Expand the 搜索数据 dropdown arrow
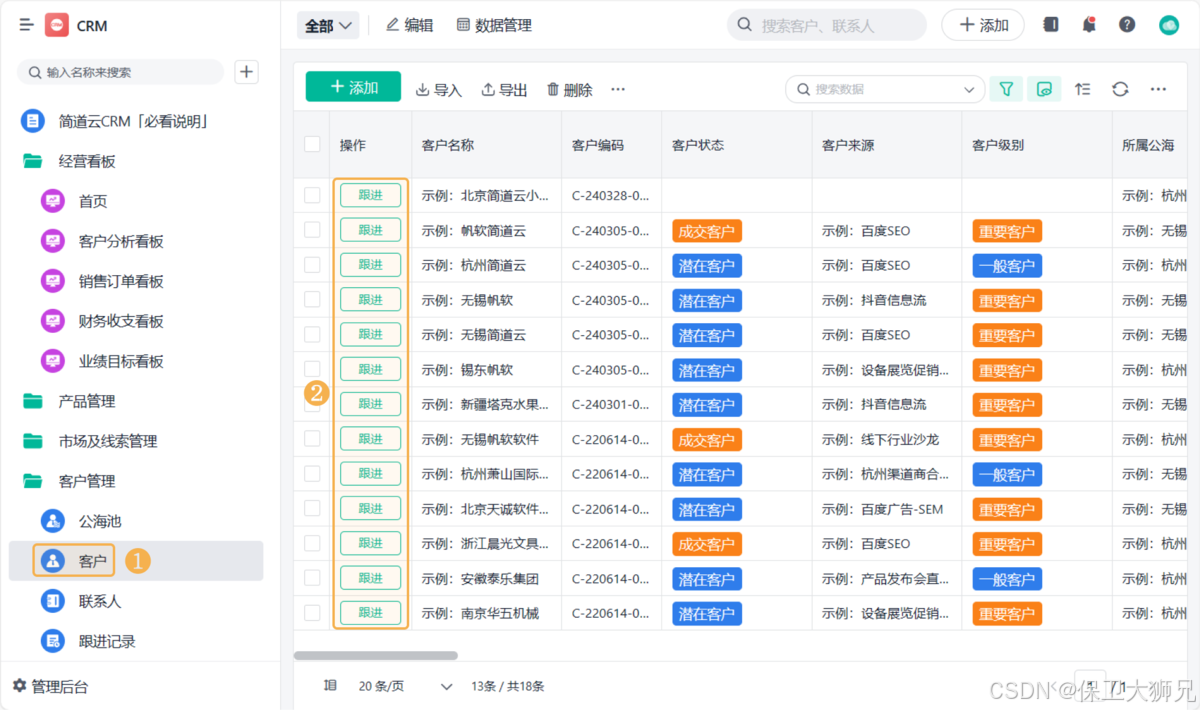The image size is (1200, 710). [x=969, y=89]
